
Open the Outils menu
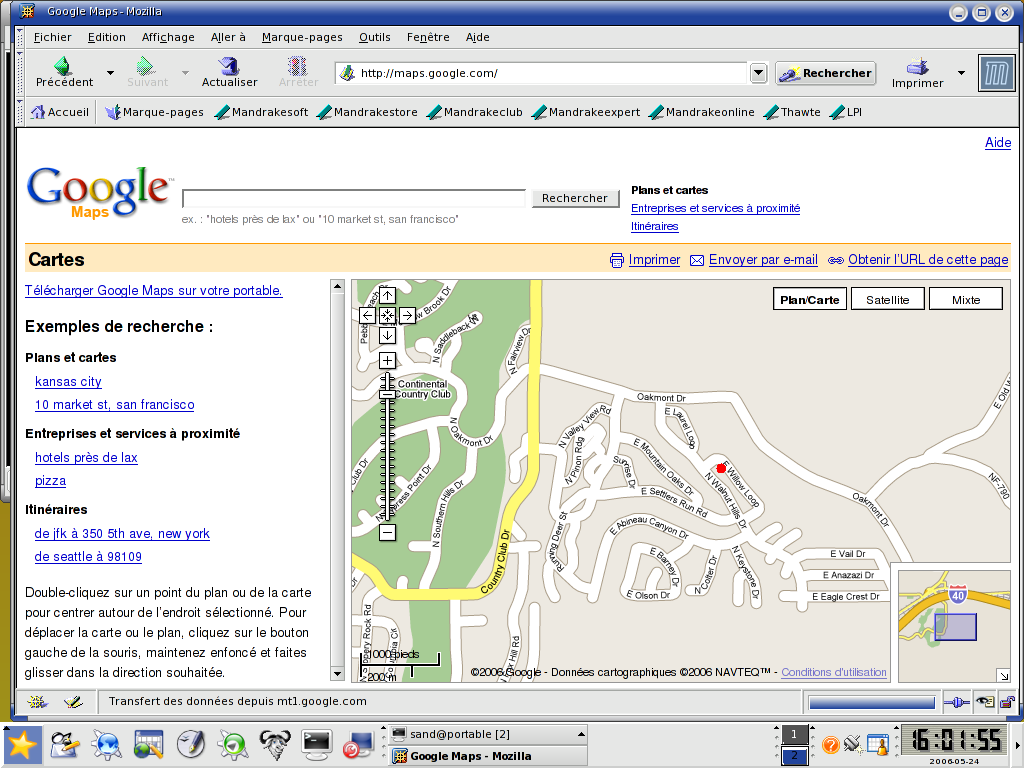coord(375,37)
